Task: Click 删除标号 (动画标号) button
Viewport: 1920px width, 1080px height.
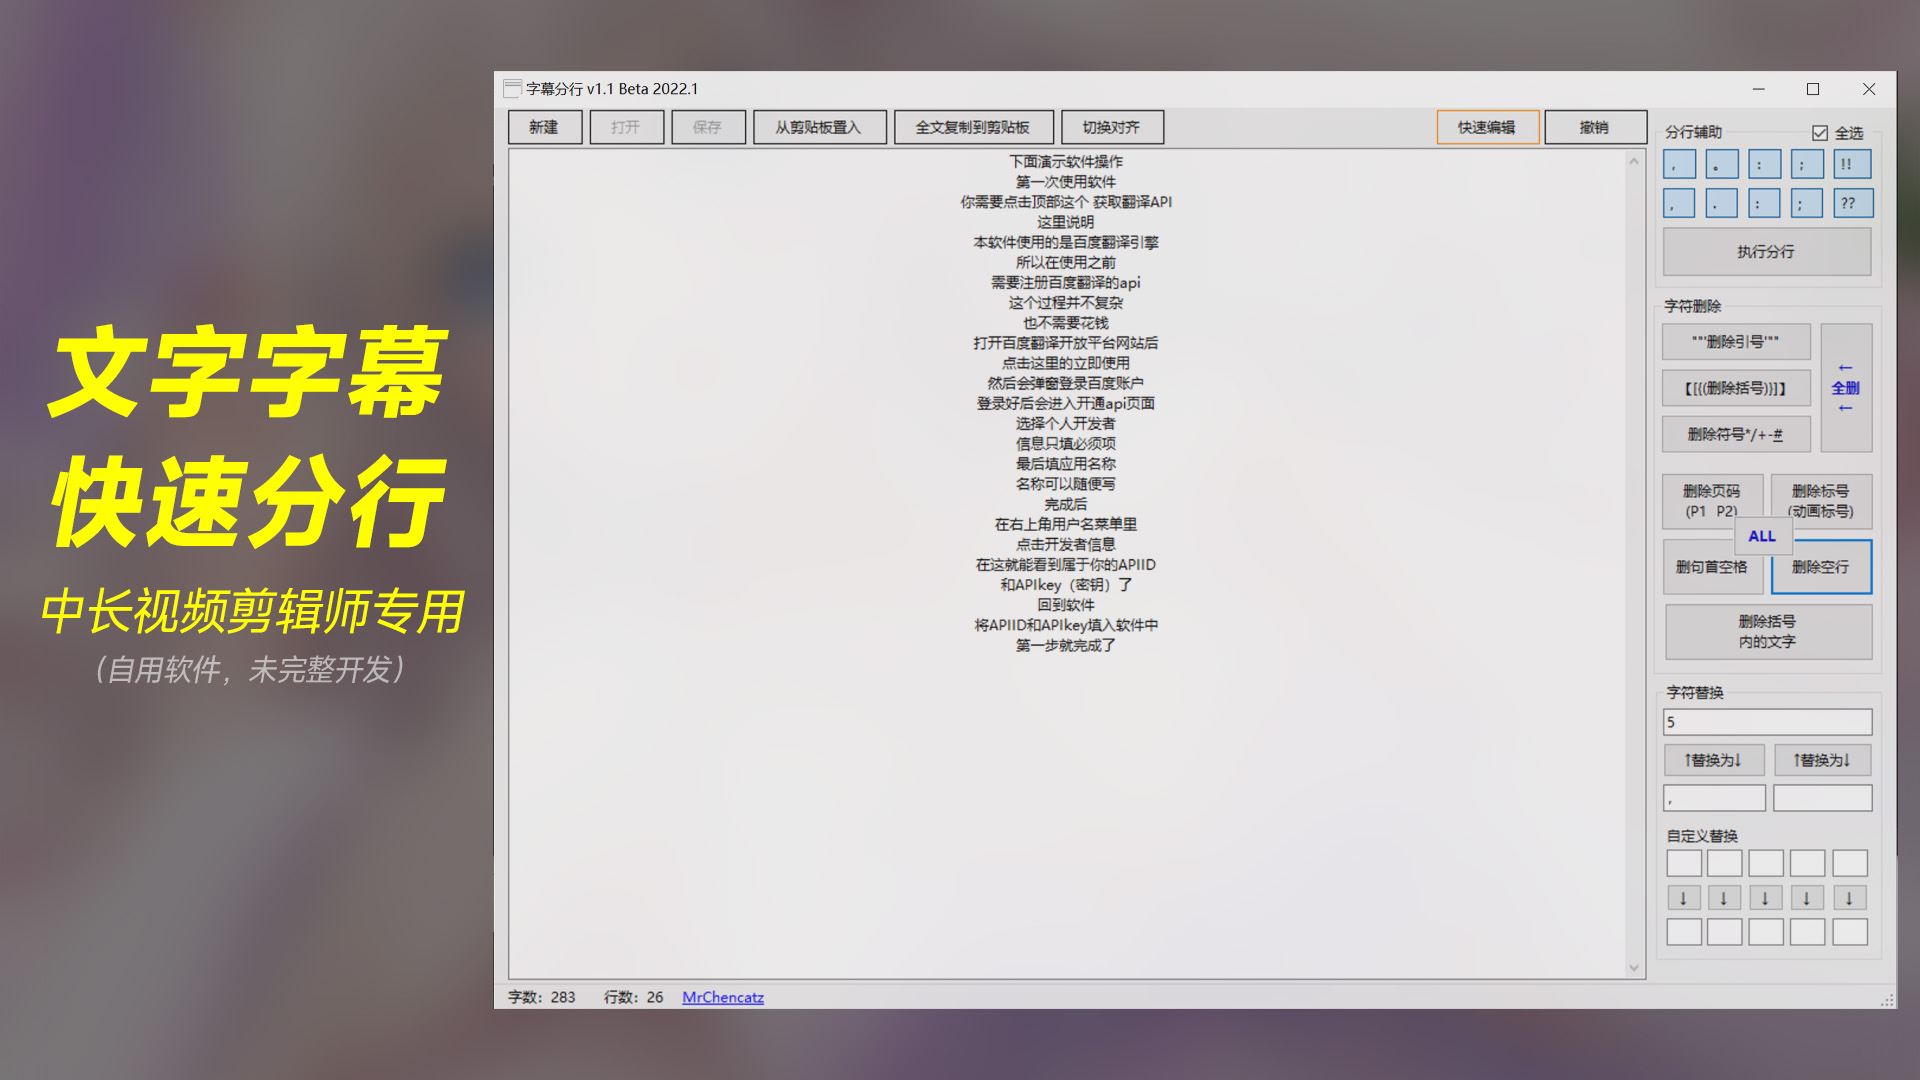Action: pyautogui.click(x=1821, y=501)
